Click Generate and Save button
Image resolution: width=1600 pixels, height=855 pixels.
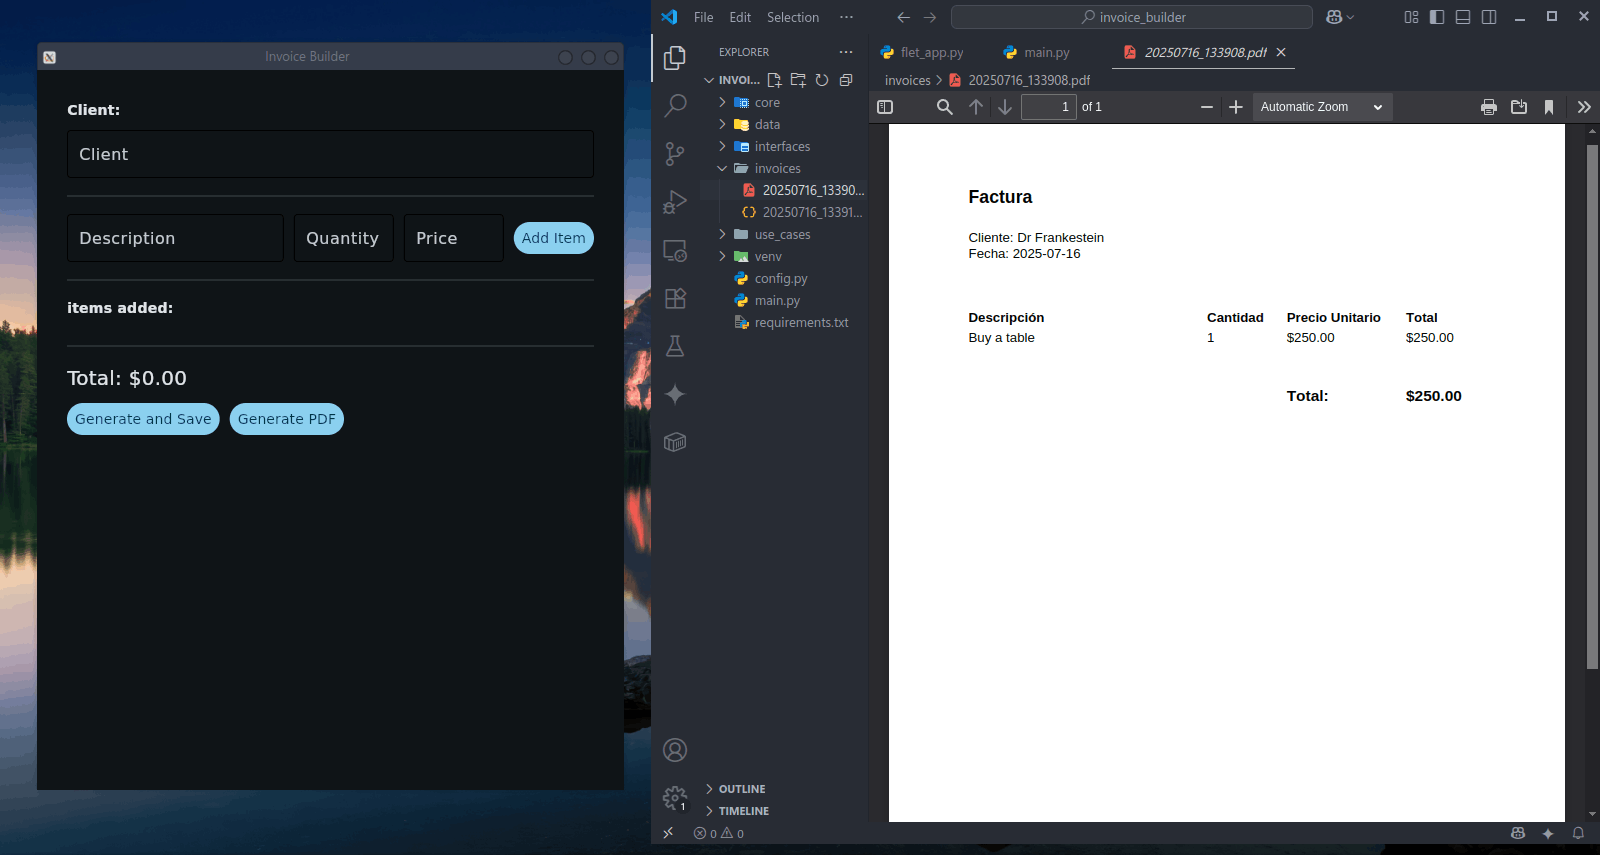tap(143, 419)
